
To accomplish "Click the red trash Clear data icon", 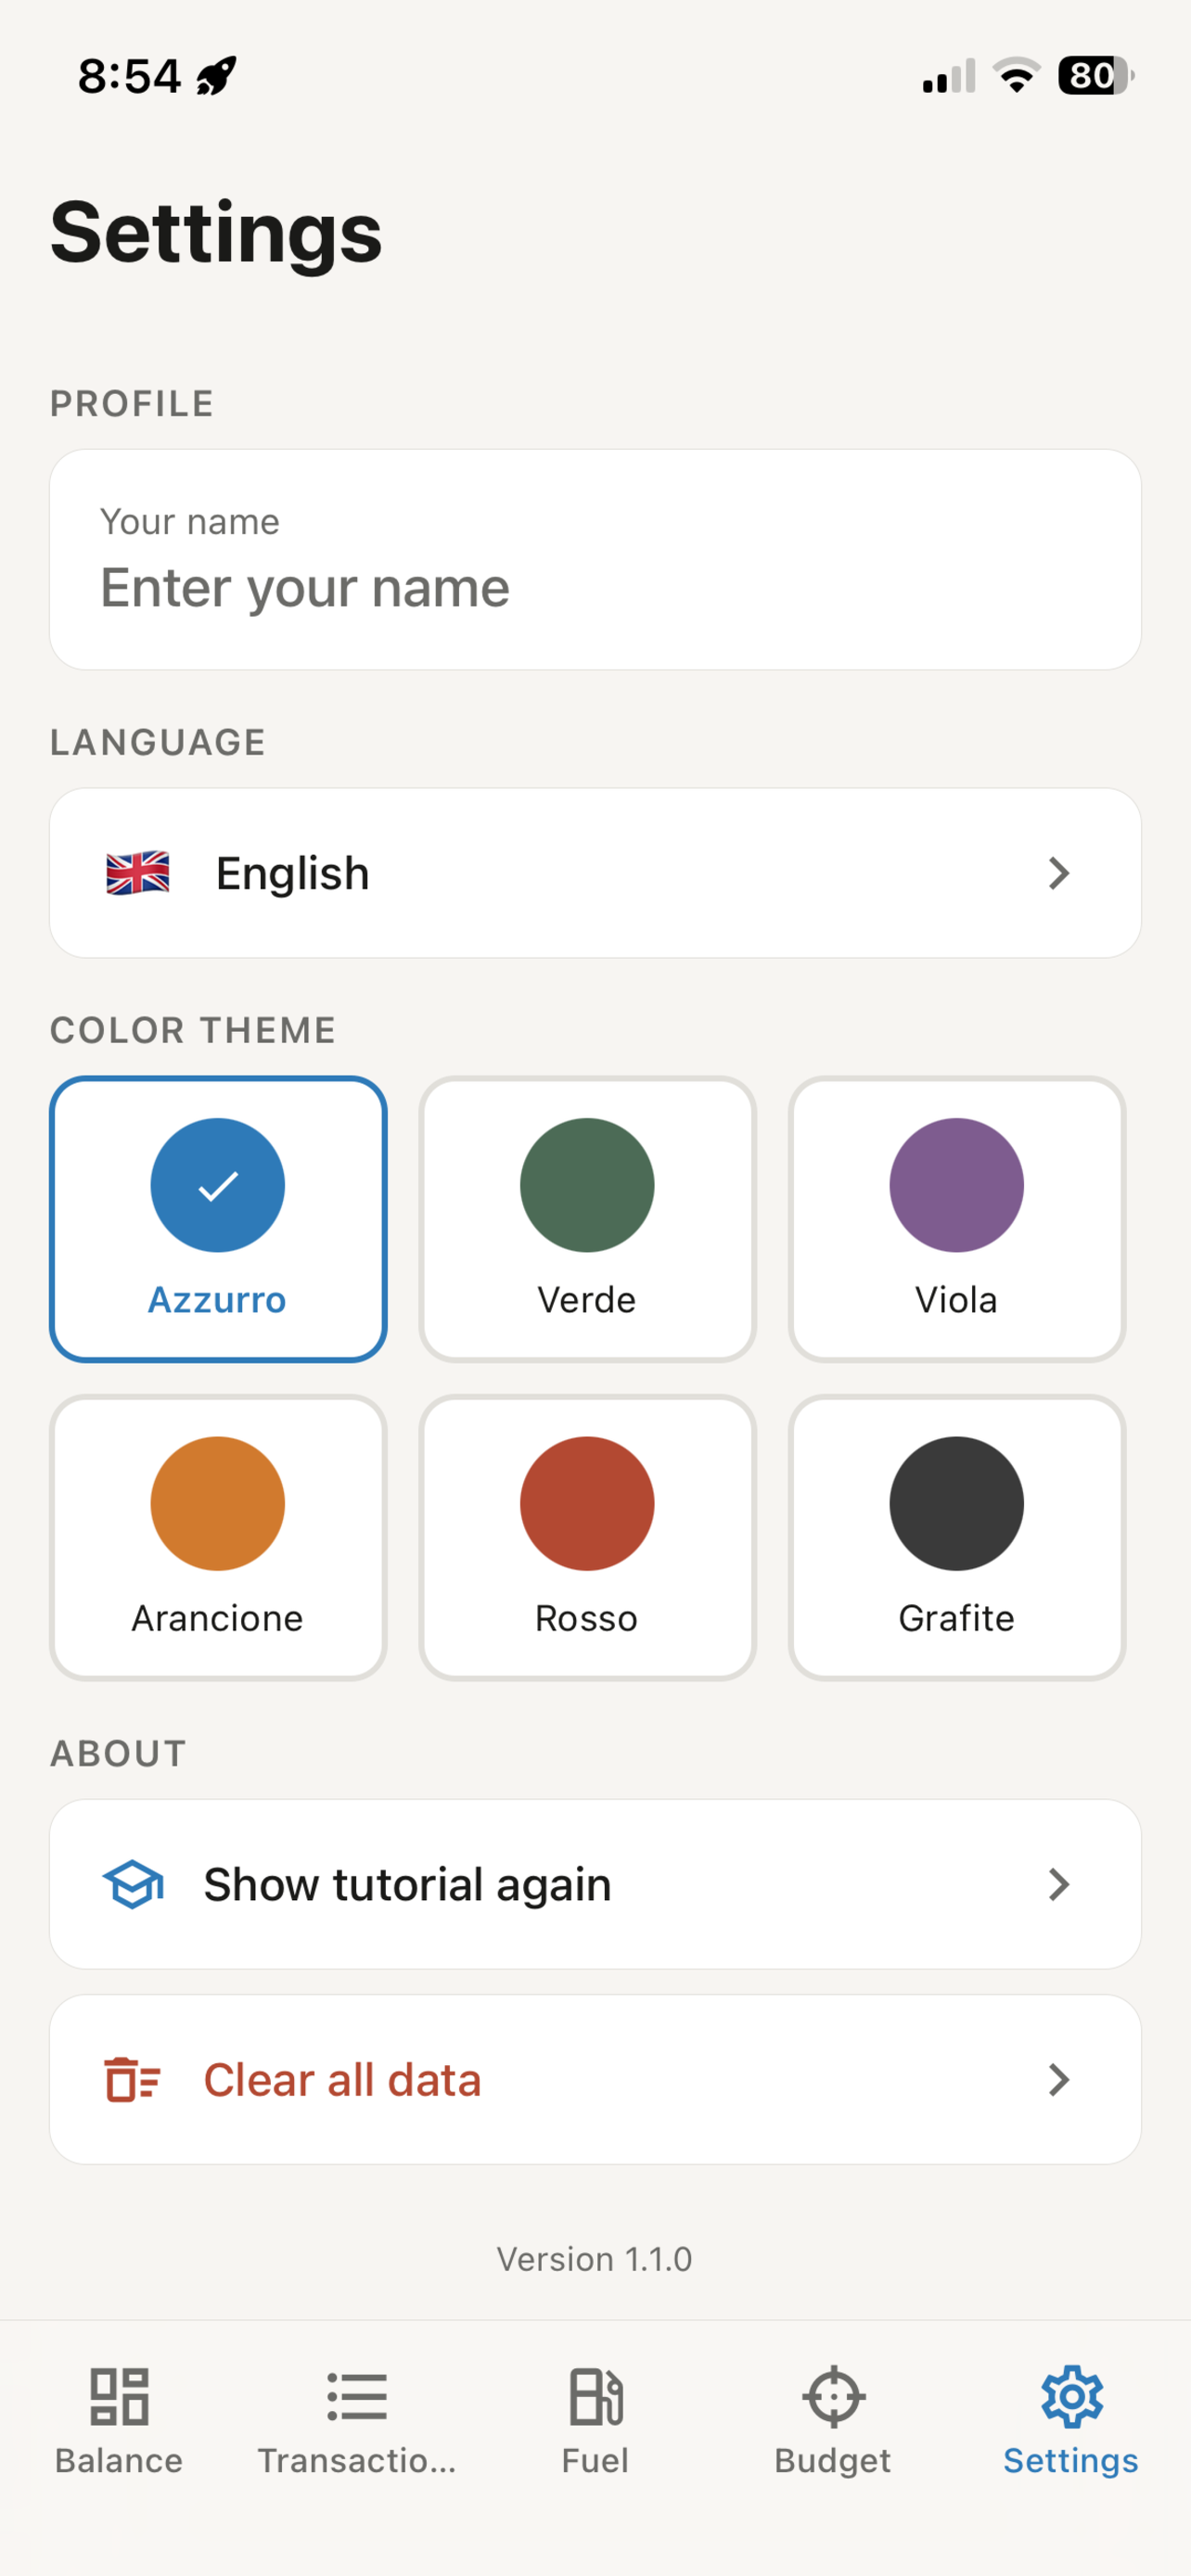I will (132, 2079).
